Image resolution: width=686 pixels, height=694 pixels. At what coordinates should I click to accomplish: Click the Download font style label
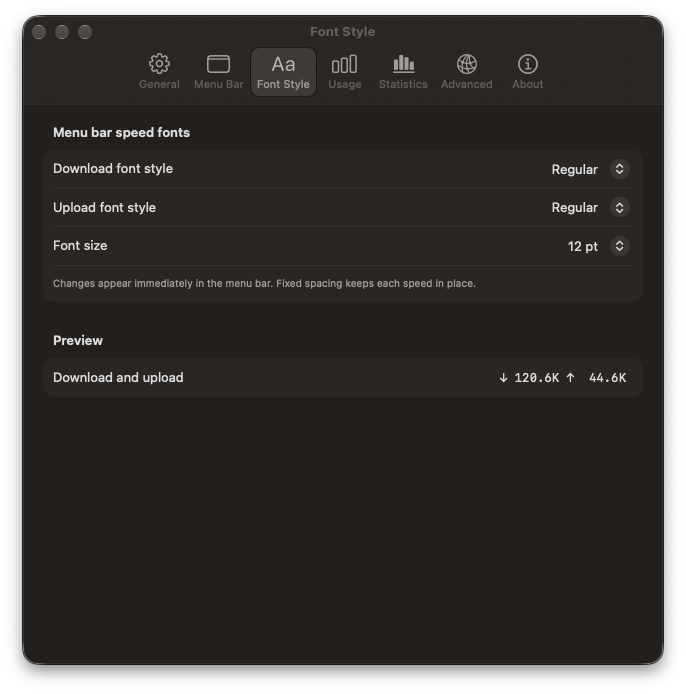click(x=113, y=169)
